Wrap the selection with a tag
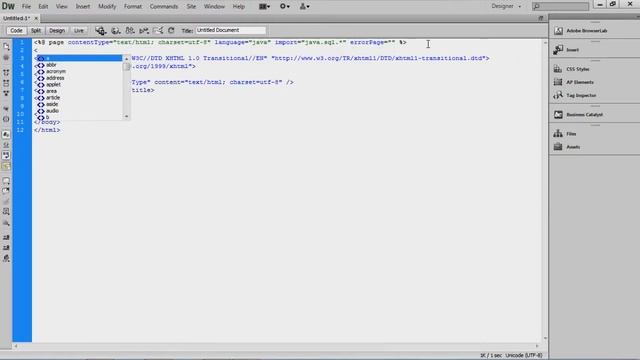 click(x=6, y=202)
